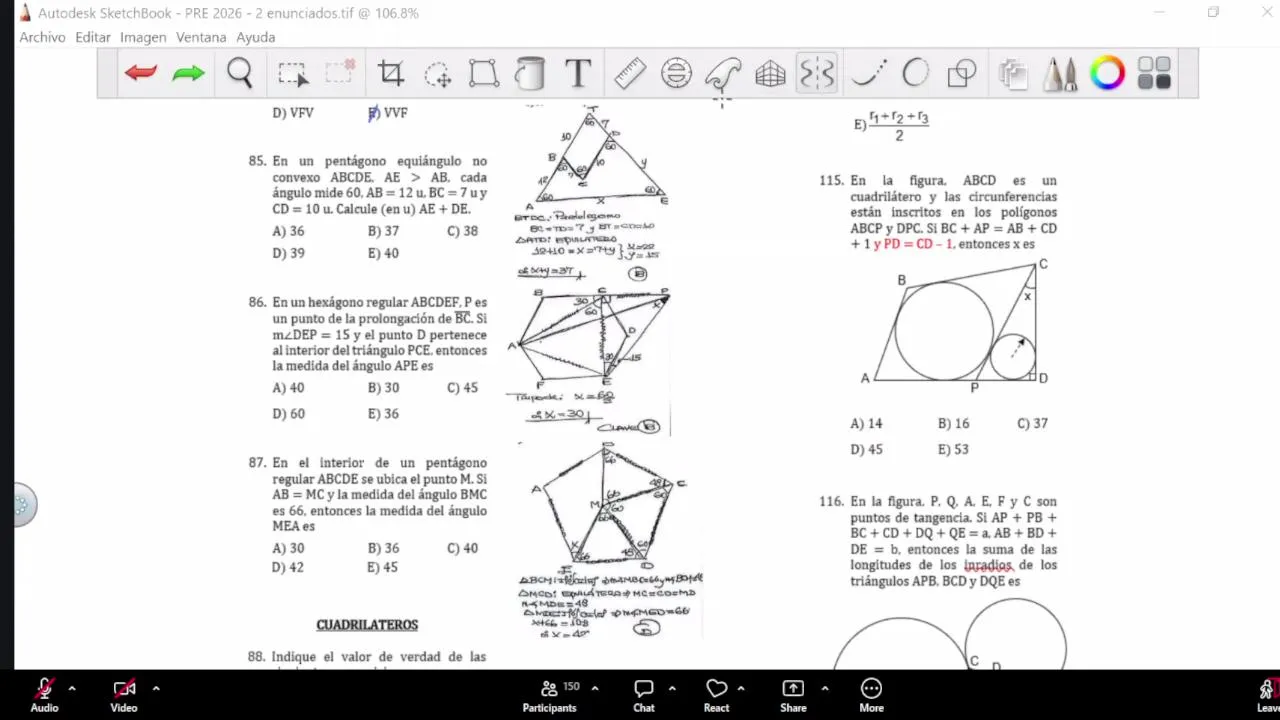This screenshot has width=1280, height=720.
Task: Open the Participants panel
Action: coord(549,695)
